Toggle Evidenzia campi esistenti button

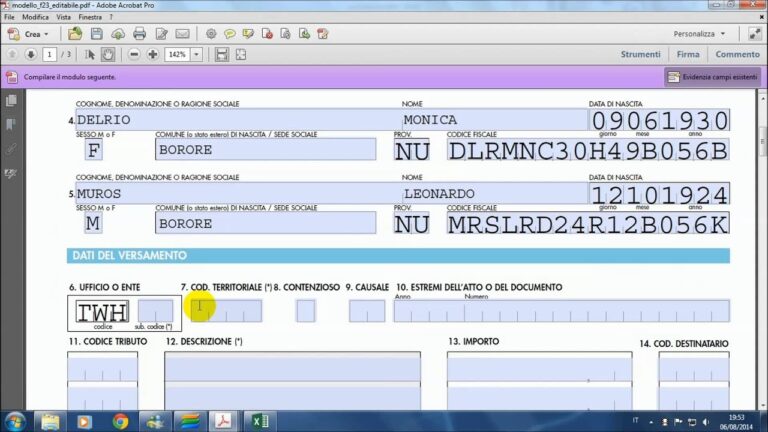click(713, 77)
